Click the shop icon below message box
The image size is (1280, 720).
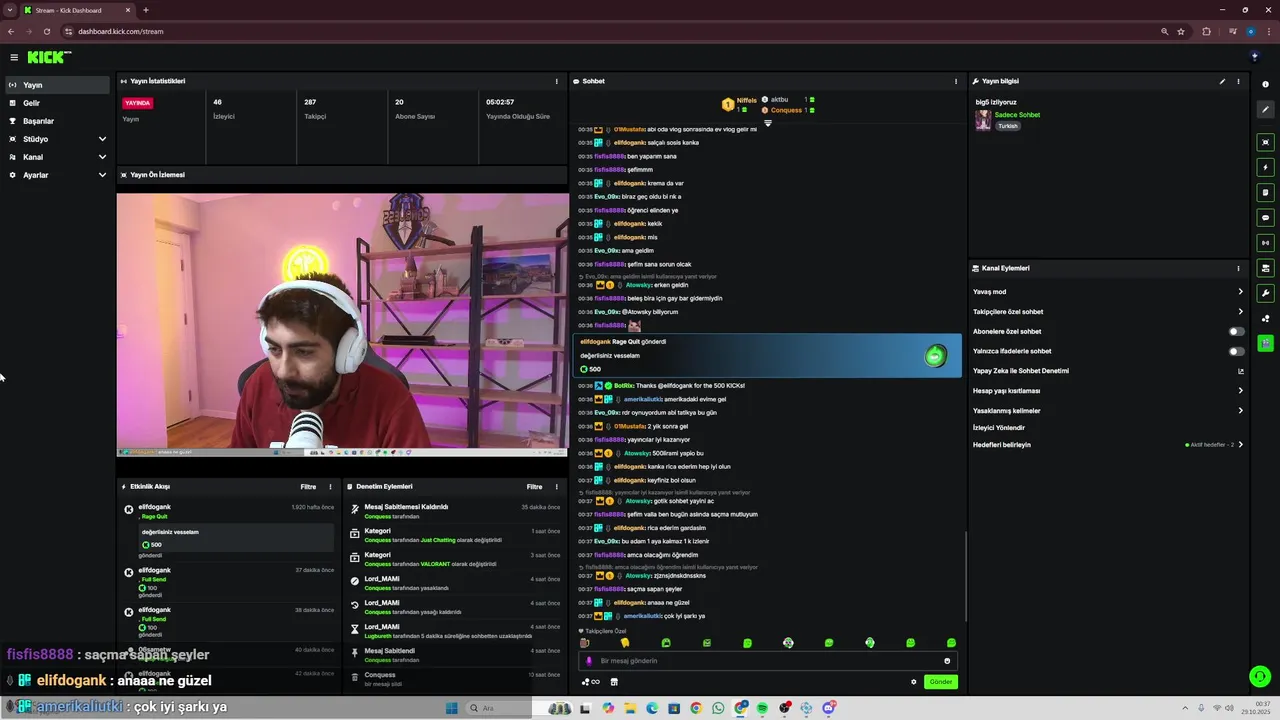614,682
